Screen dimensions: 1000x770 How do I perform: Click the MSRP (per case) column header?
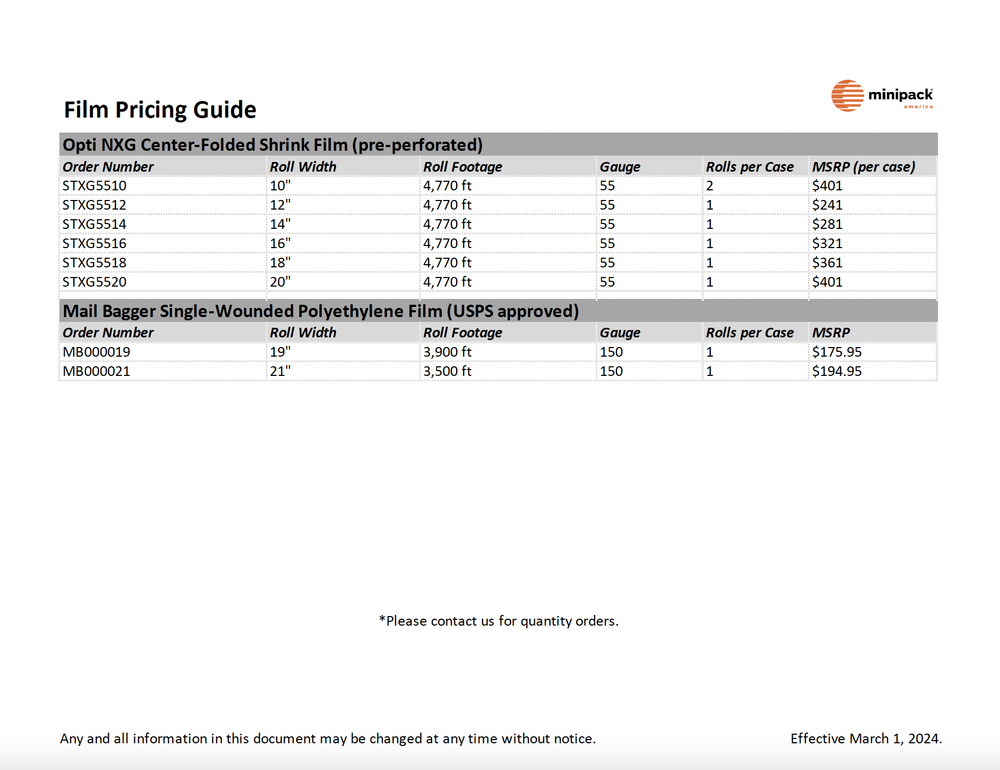coord(864,167)
